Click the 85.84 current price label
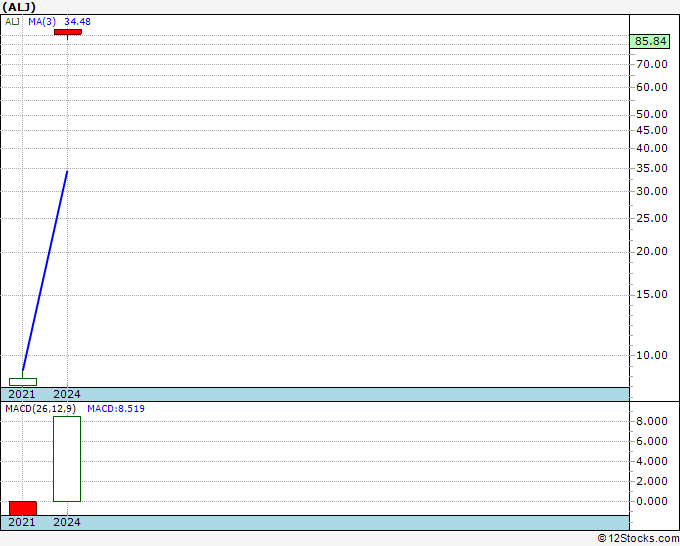This screenshot has height=546, width=680. point(650,41)
